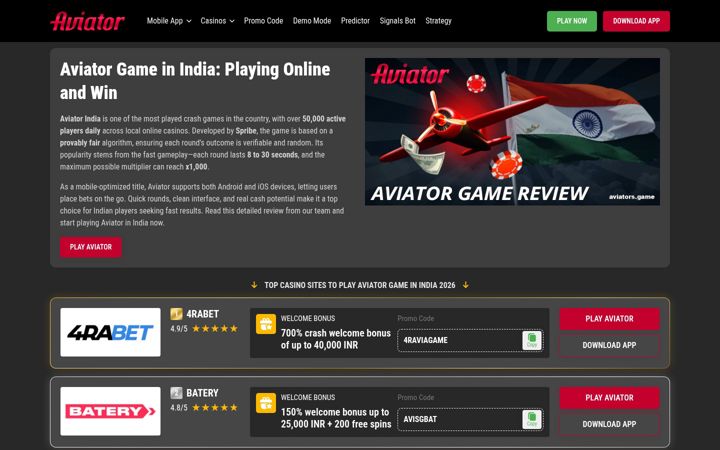Copy the AVISGBAT promo code
Image resolution: width=720 pixels, height=450 pixels.
[532, 419]
